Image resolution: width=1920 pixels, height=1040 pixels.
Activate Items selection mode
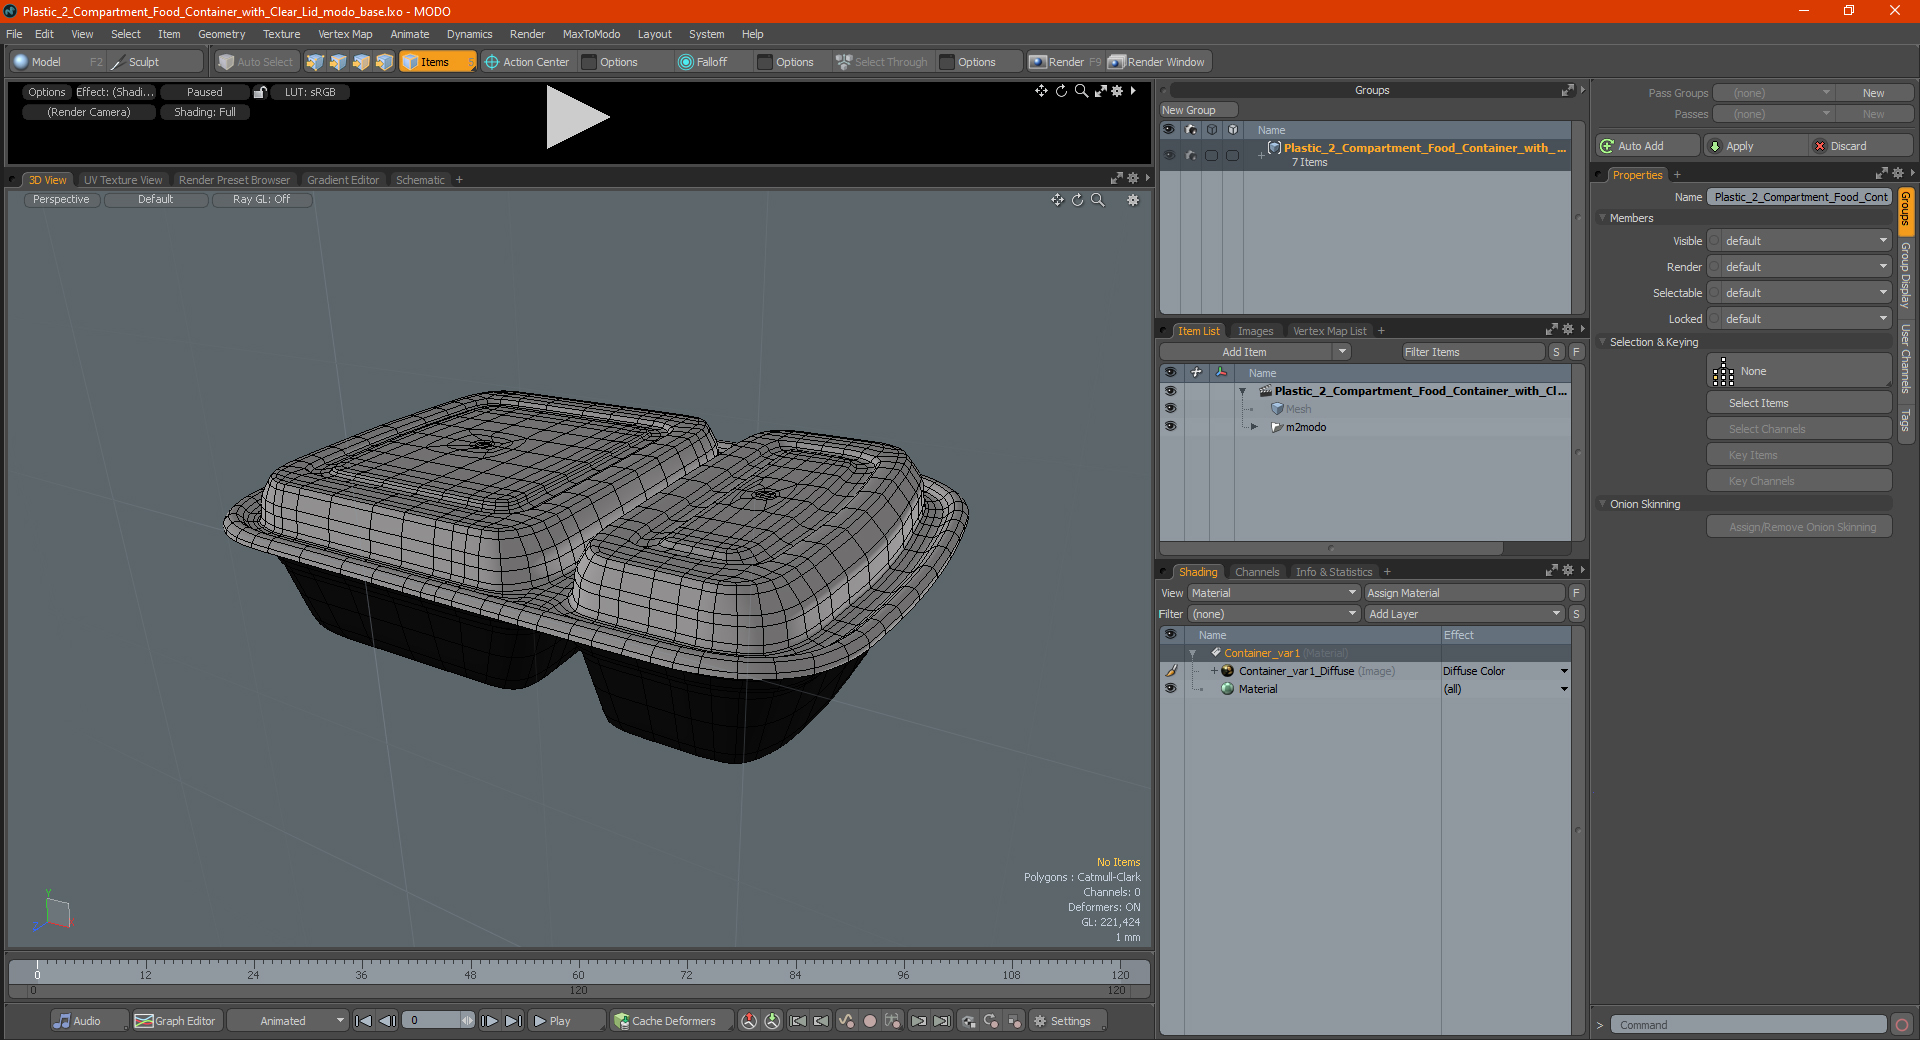point(437,62)
